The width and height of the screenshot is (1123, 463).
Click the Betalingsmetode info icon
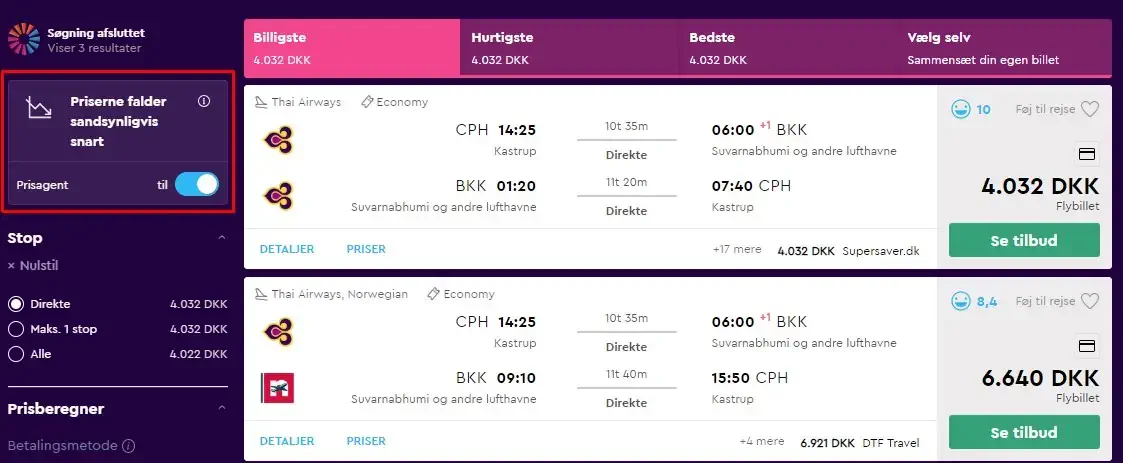pos(128,446)
